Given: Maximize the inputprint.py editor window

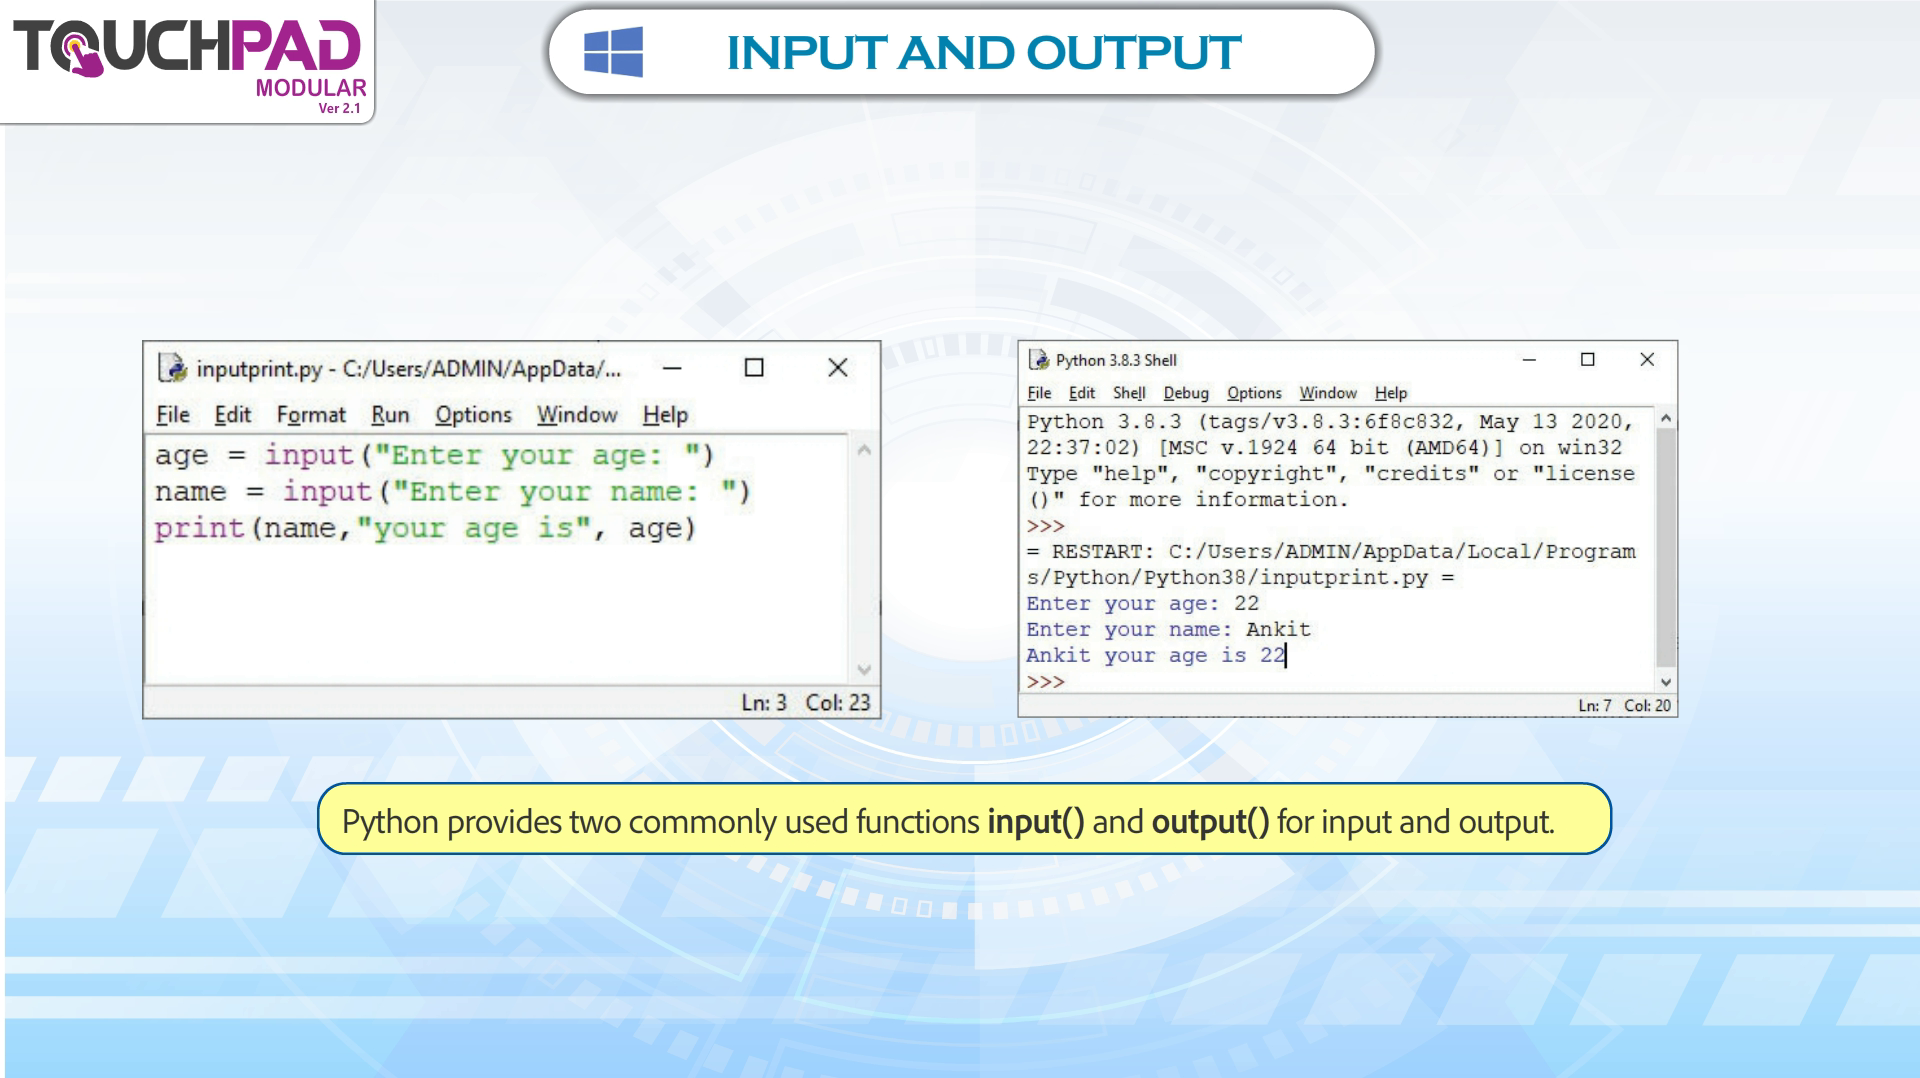Looking at the screenshot, I should click(x=754, y=368).
